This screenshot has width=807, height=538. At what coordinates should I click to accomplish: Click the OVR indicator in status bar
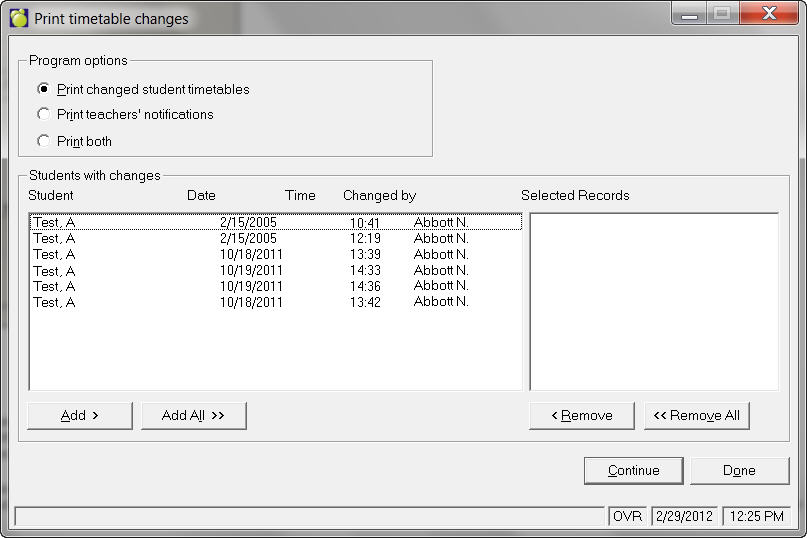click(627, 516)
